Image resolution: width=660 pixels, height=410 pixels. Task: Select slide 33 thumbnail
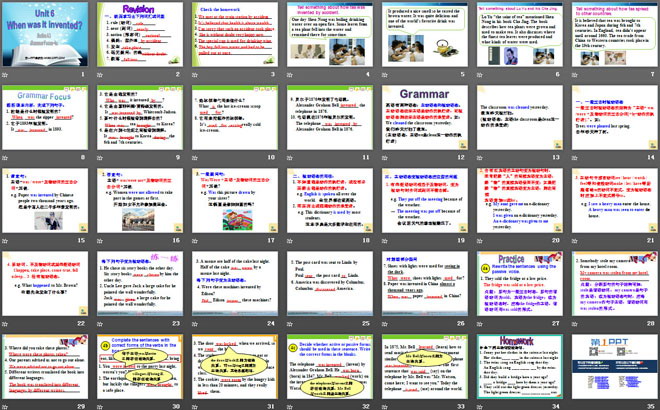click(x=425, y=366)
